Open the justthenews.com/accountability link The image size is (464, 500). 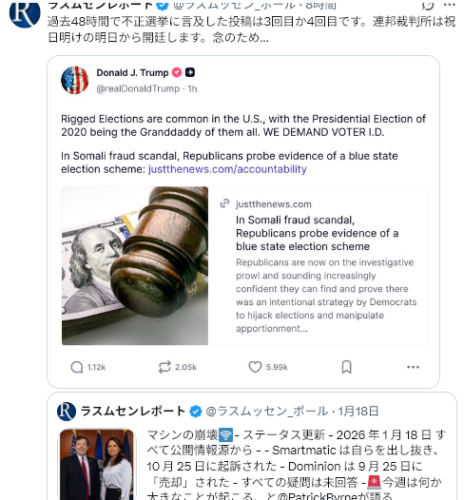(227, 169)
